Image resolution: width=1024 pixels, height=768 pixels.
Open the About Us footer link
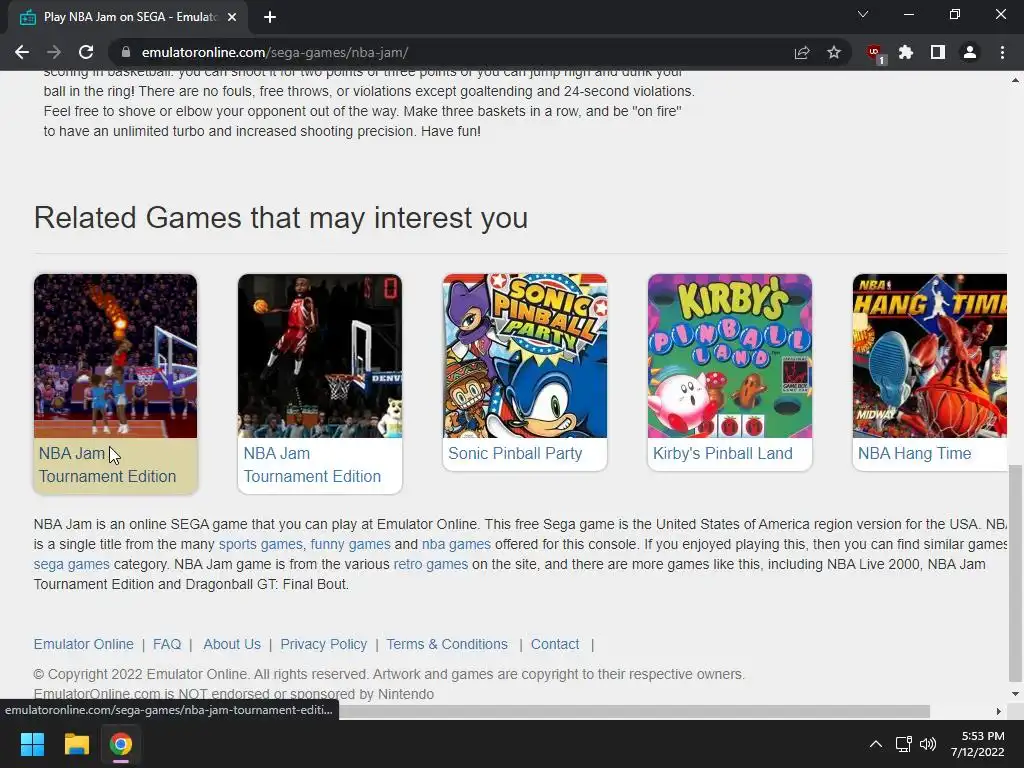232,644
